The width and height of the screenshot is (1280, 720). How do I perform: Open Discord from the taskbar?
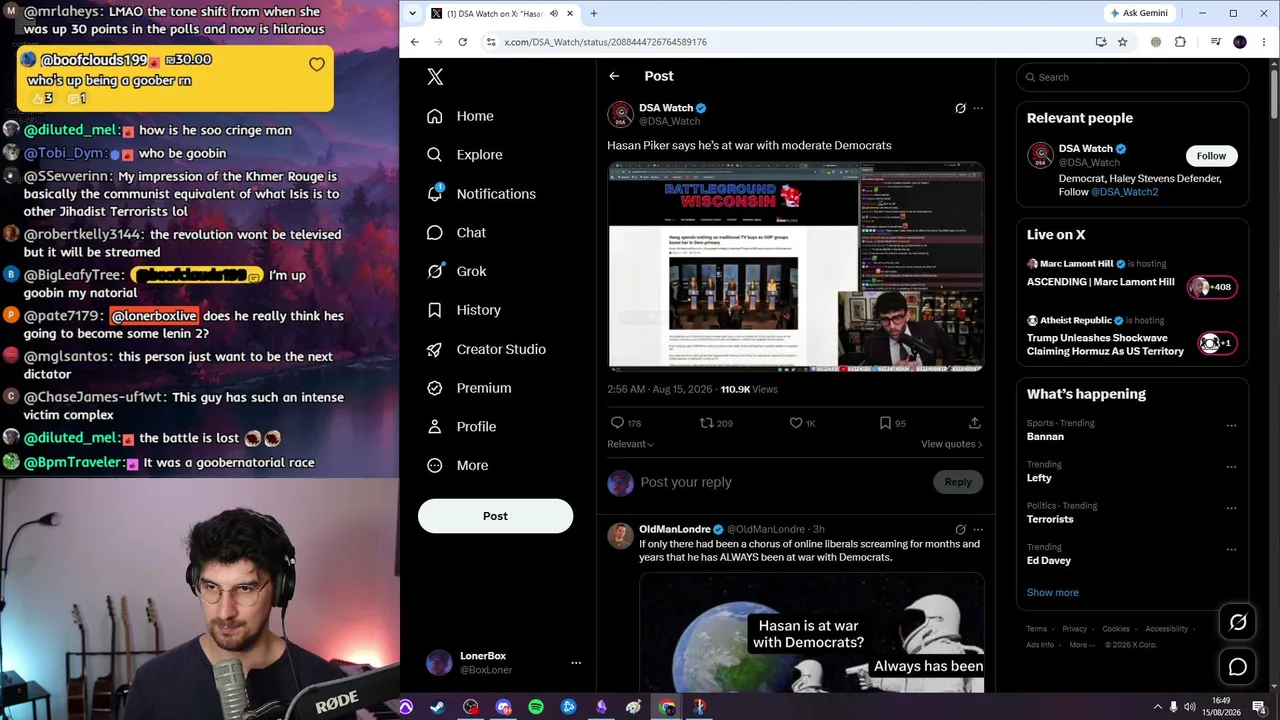[503, 707]
